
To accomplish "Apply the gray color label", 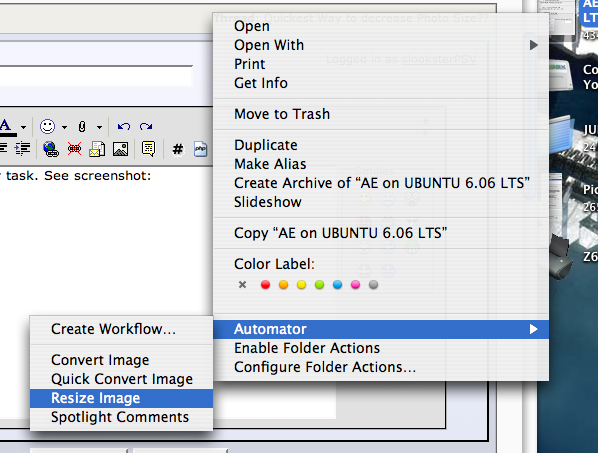I will (373, 284).
